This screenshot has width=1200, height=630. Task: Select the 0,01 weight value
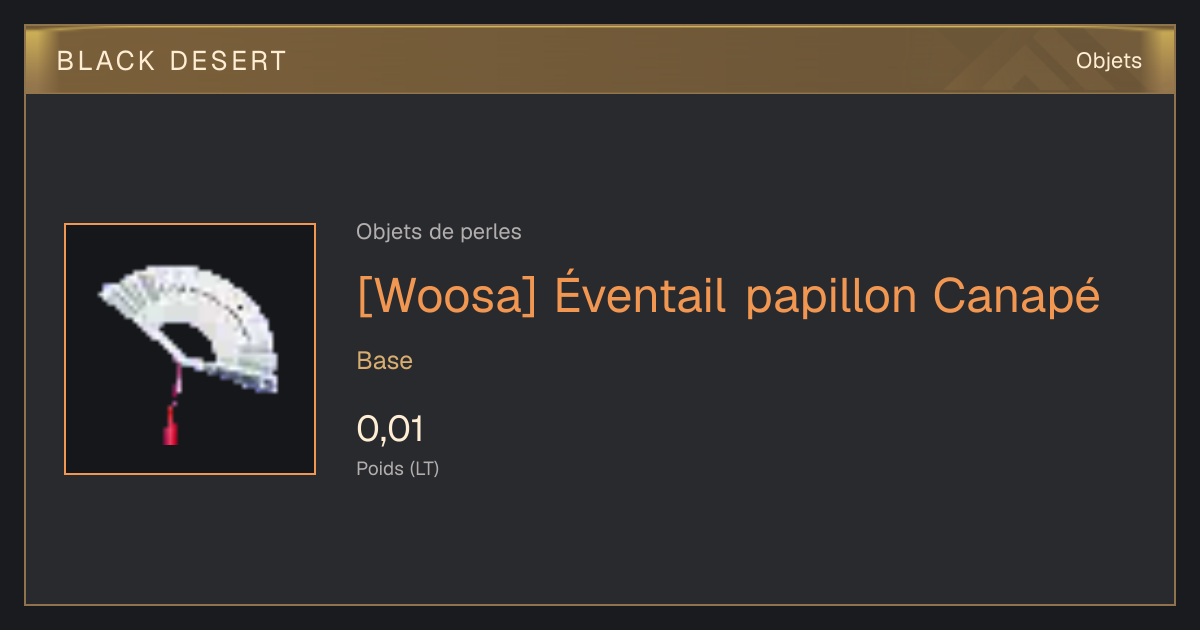tap(390, 429)
